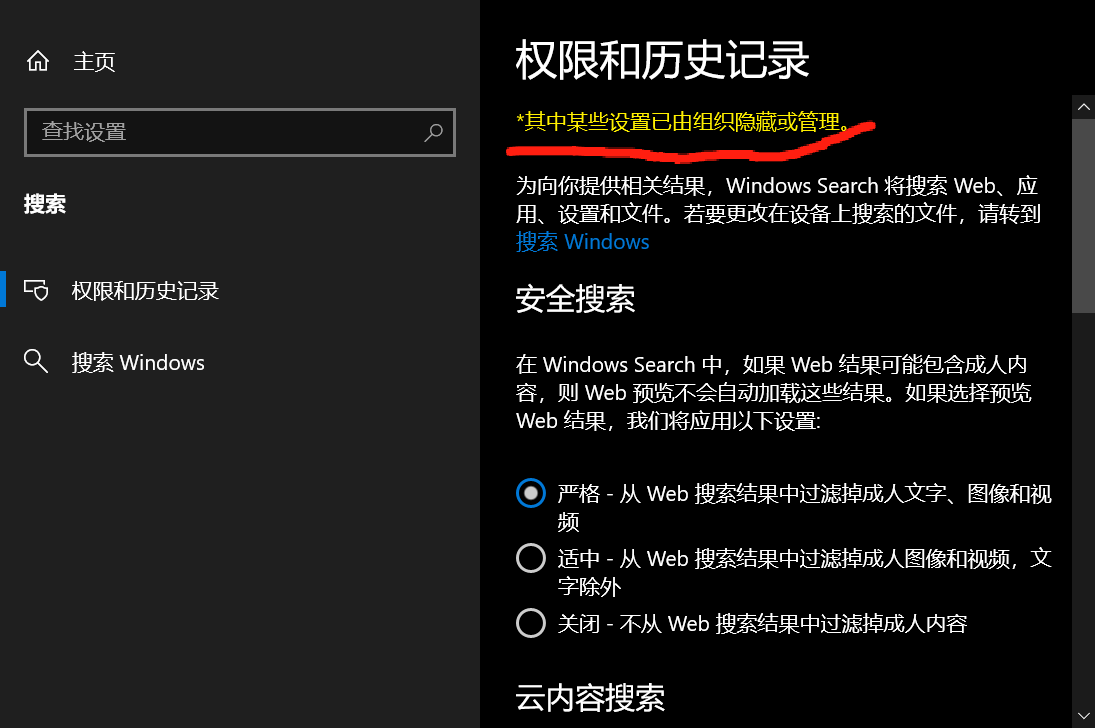Image resolution: width=1095 pixels, height=728 pixels.
Task: Select the 适中 radio button circle
Action: pyautogui.click(x=531, y=558)
